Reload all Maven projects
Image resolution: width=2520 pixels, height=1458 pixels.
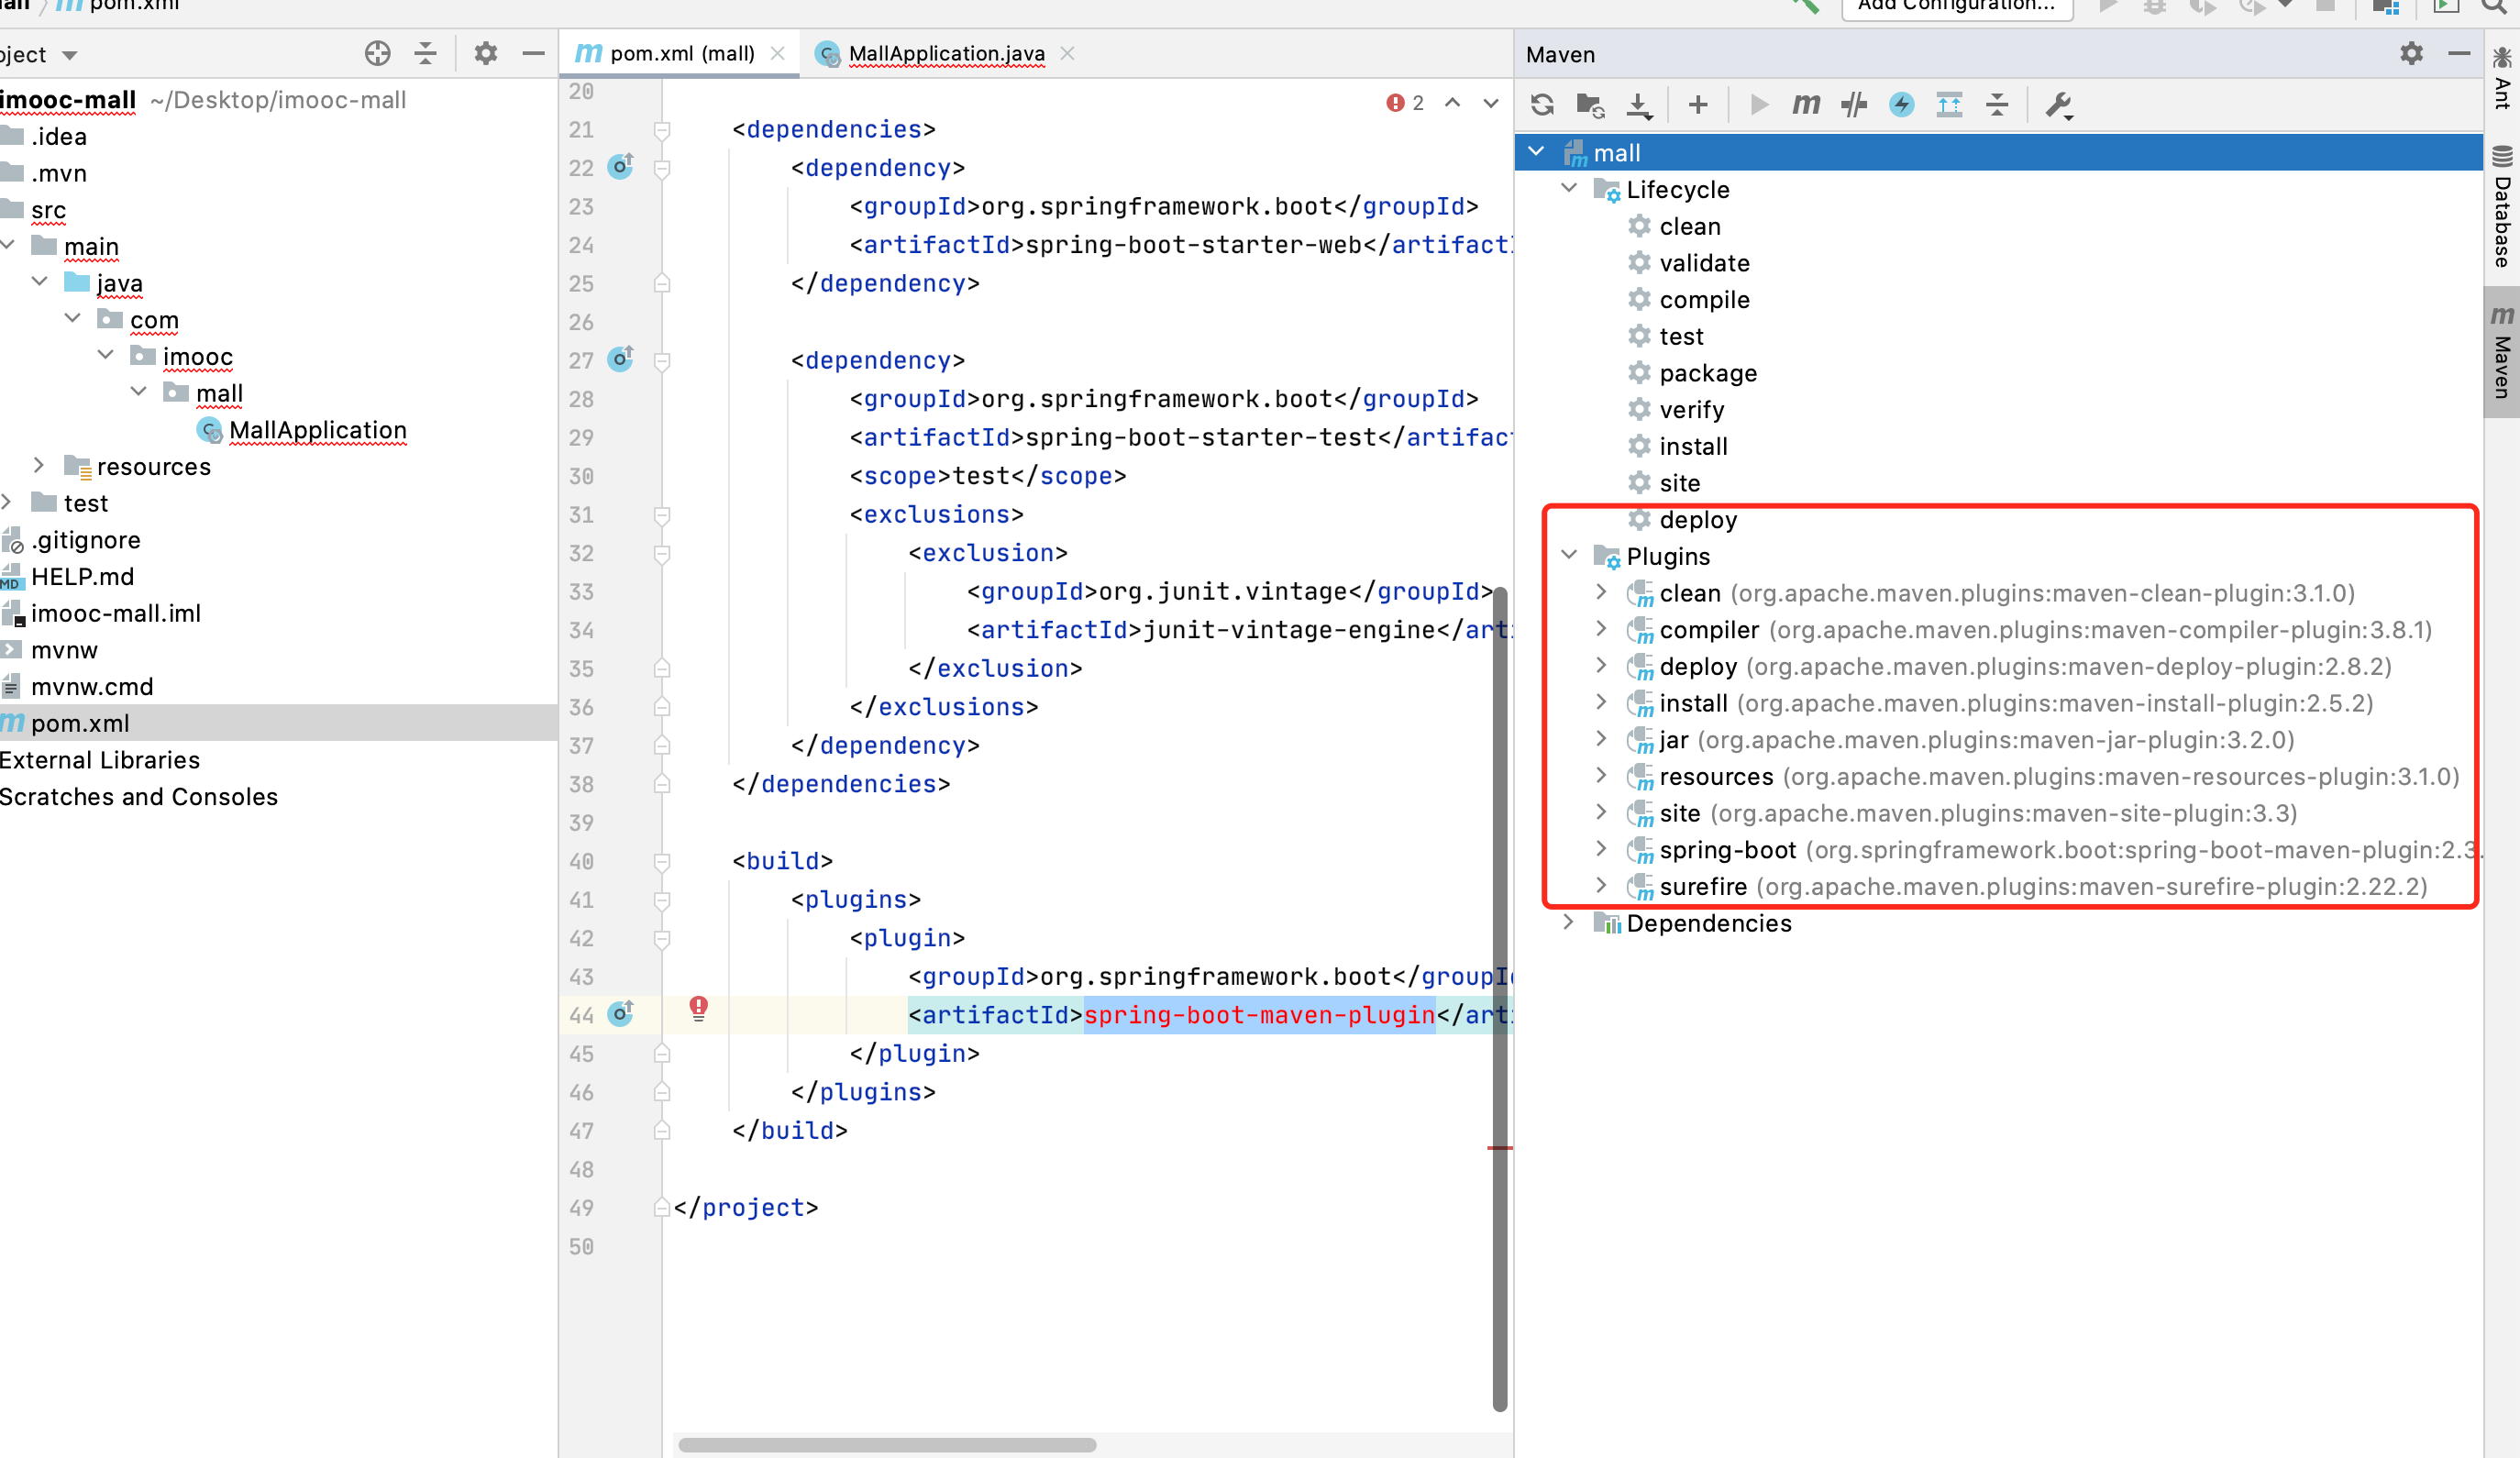[1542, 104]
